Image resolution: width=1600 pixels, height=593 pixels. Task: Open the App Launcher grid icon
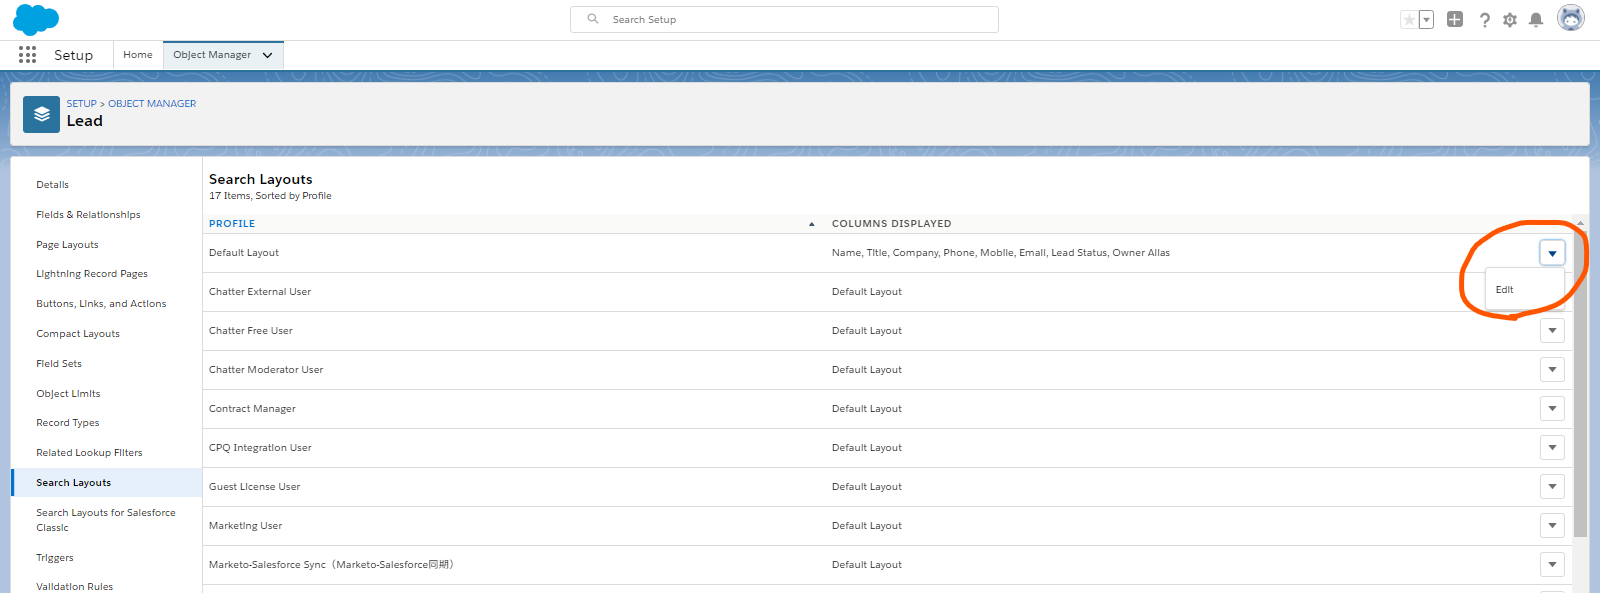[28, 55]
